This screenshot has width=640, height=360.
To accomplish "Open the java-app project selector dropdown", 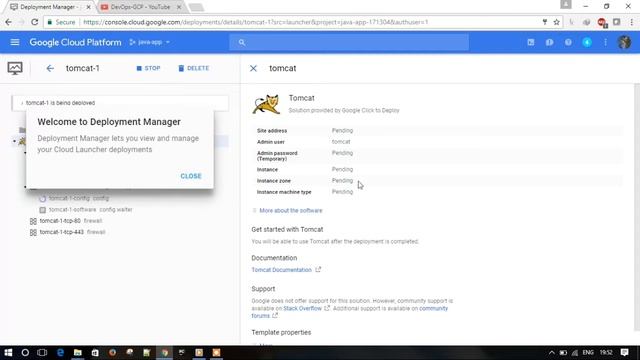I will 149,42.
